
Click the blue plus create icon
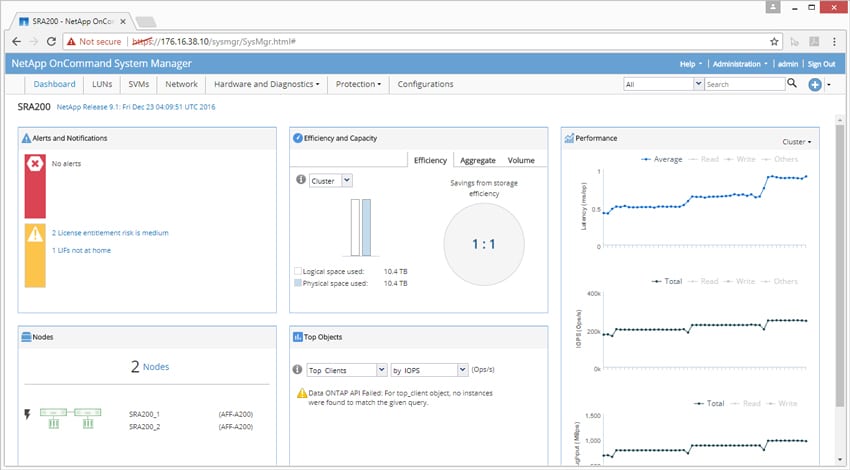tap(814, 85)
